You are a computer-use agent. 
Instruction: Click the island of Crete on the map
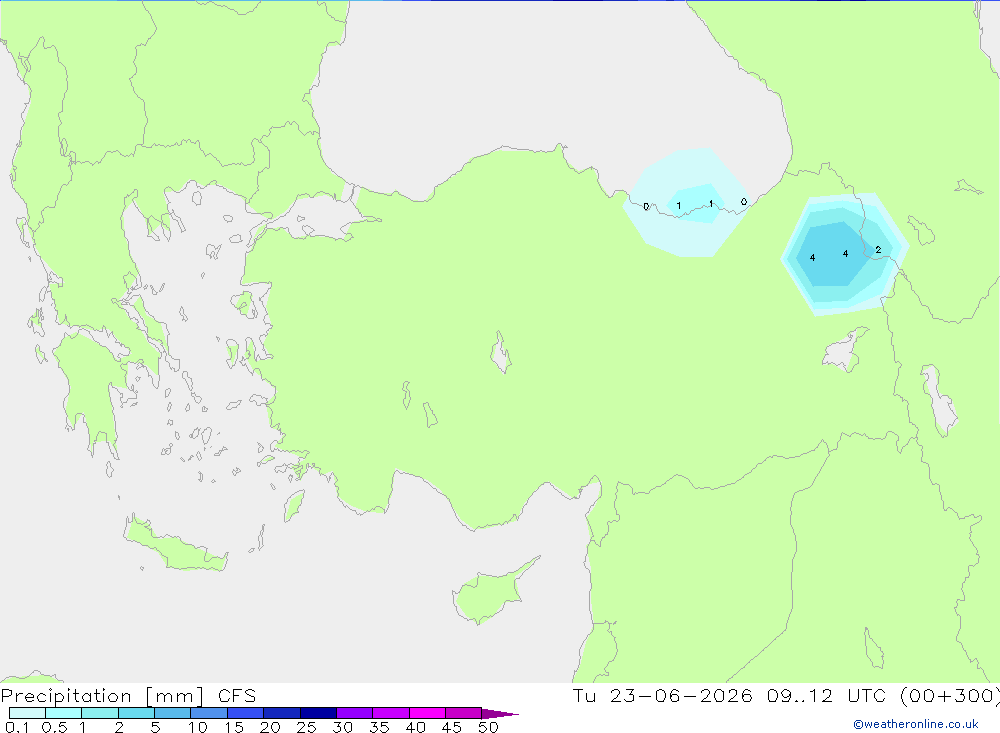(x=175, y=546)
